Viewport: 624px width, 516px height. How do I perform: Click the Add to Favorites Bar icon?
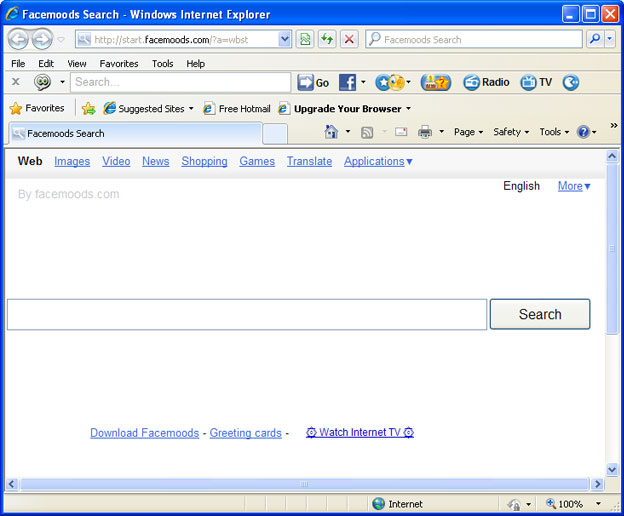point(88,108)
